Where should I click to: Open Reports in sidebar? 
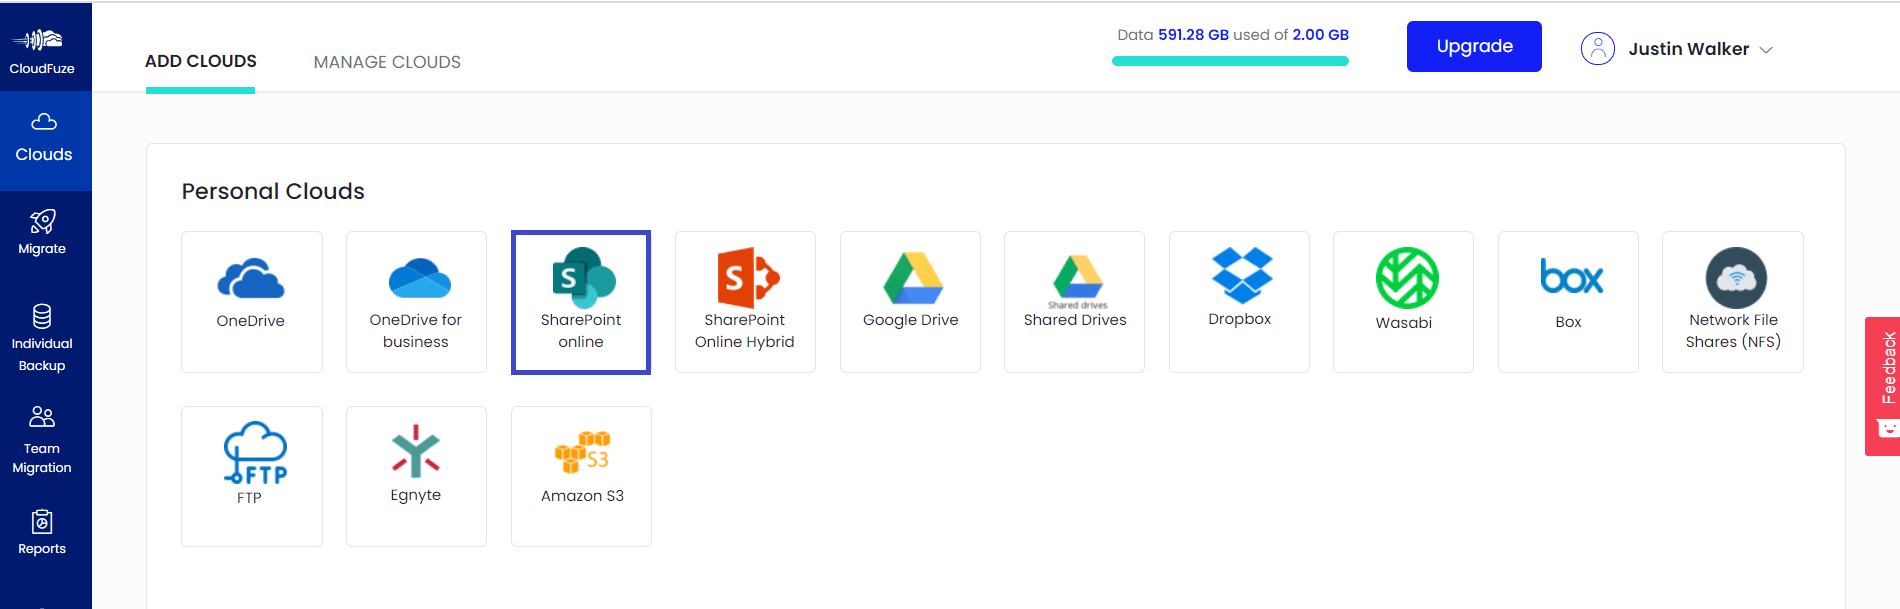point(42,533)
